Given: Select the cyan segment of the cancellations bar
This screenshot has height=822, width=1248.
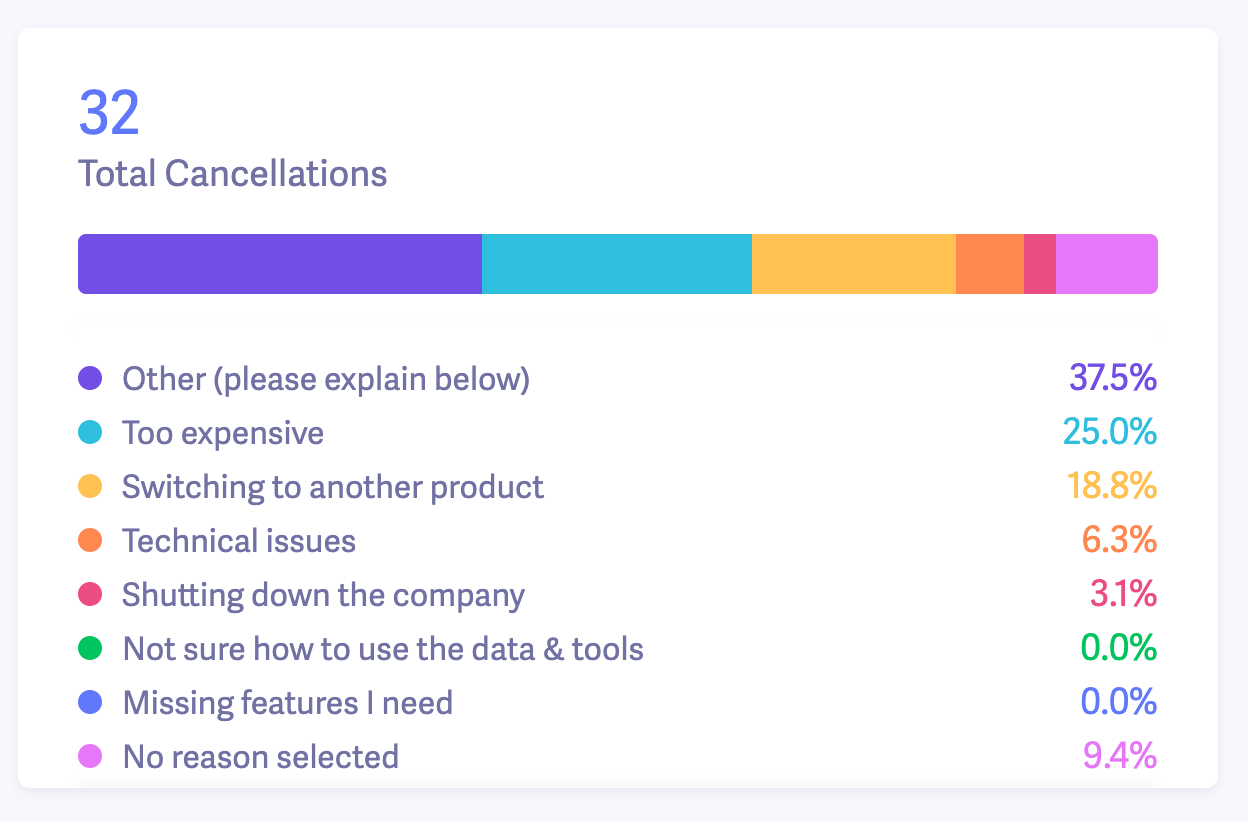Looking at the screenshot, I should 617,264.
